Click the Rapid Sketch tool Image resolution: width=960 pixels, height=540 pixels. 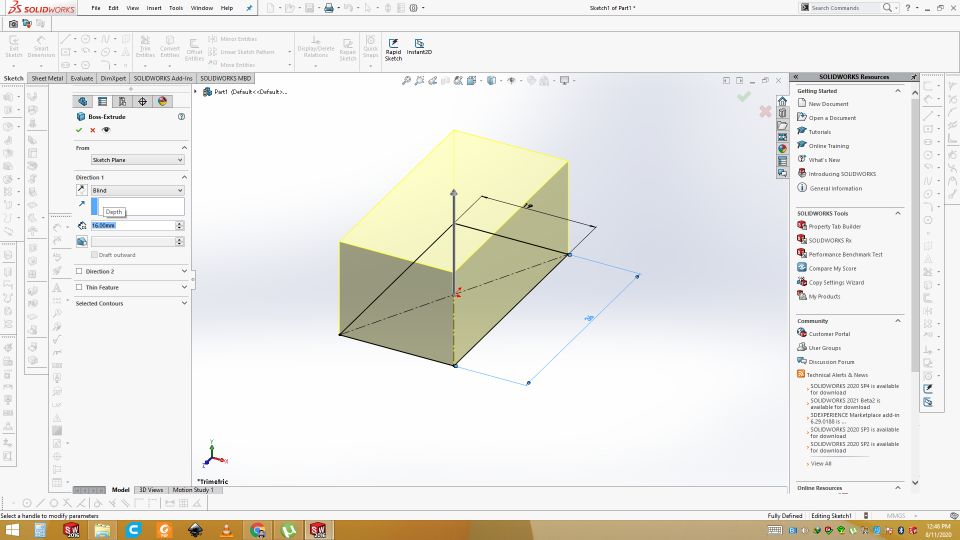pyautogui.click(x=393, y=49)
